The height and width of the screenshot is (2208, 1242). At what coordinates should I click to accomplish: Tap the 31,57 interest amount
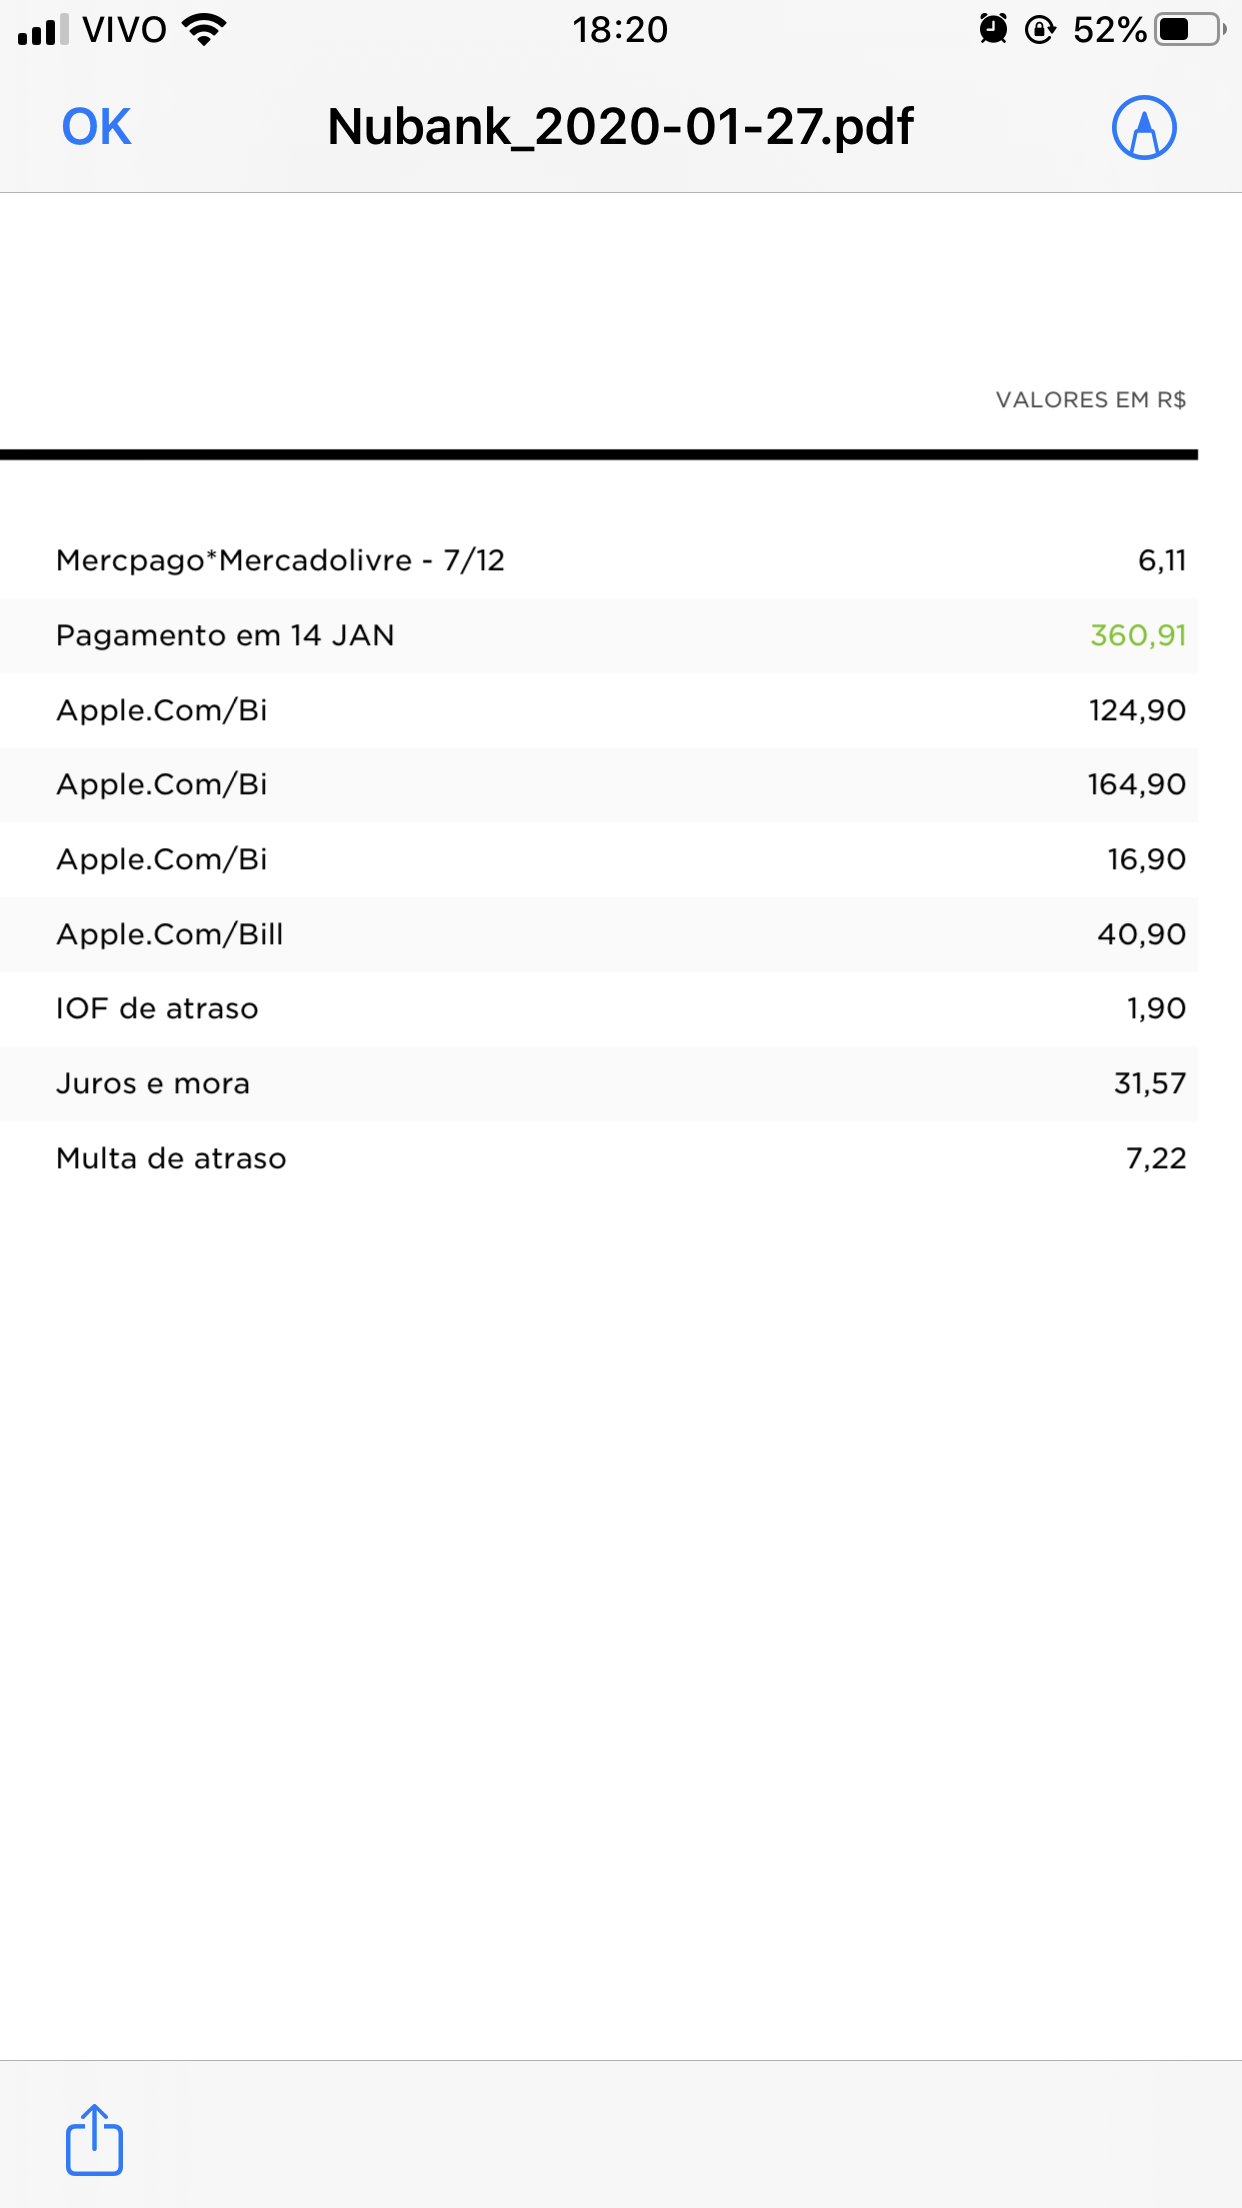1150,1083
